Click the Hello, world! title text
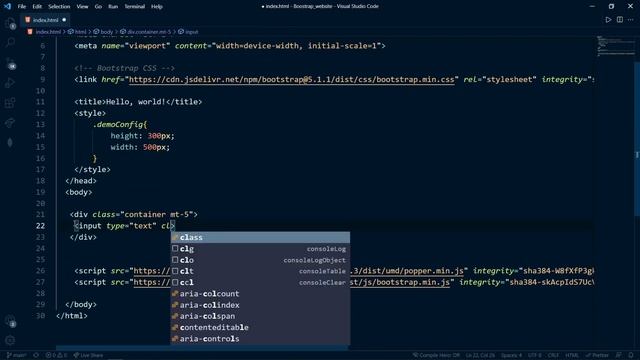This screenshot has width=640, height=360. 136,102
